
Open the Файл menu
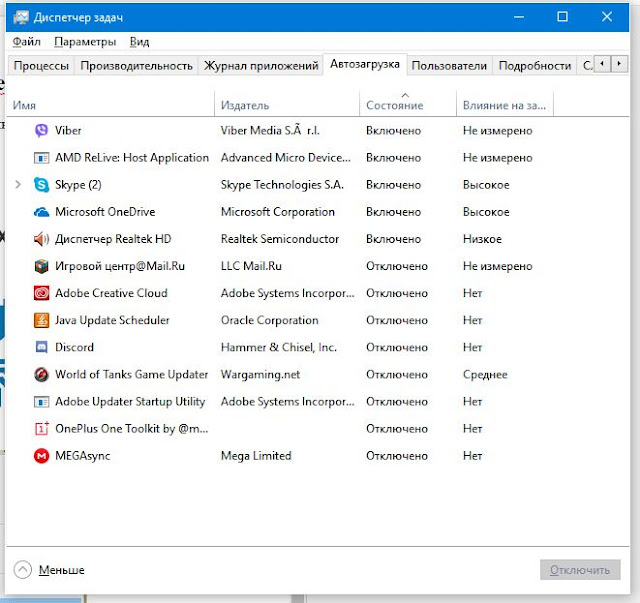[27, 42]
